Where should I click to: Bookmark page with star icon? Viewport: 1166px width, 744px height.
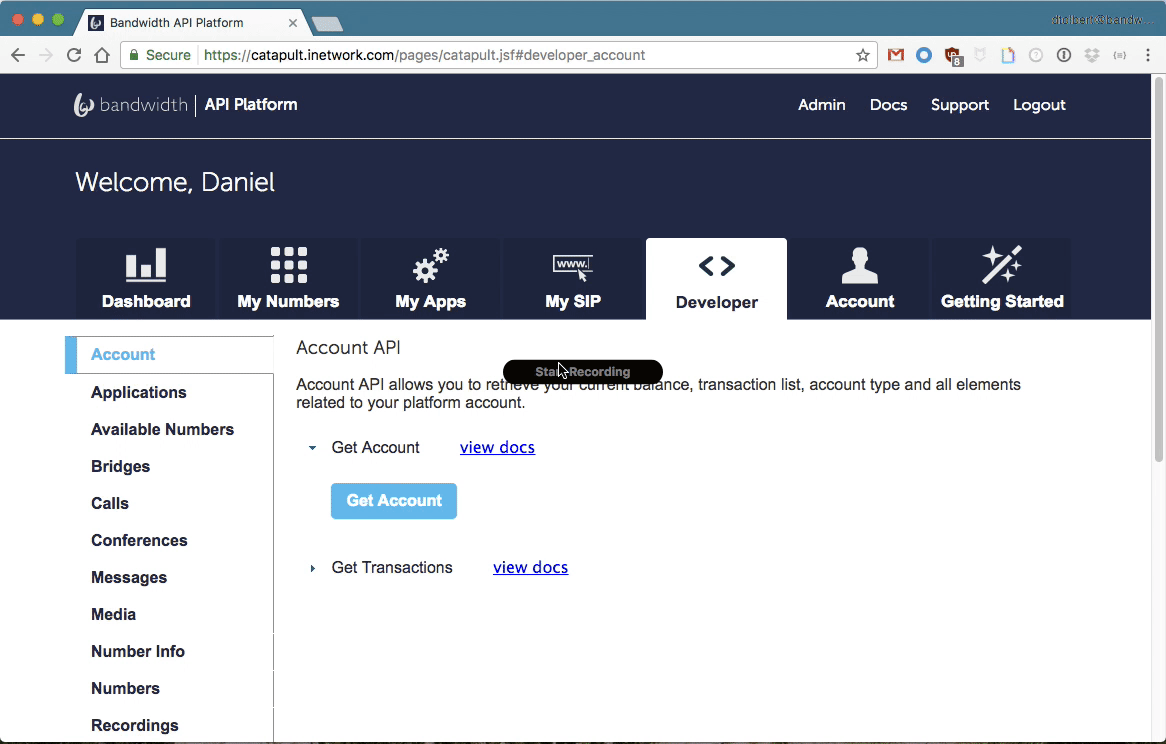coord(863,55)
